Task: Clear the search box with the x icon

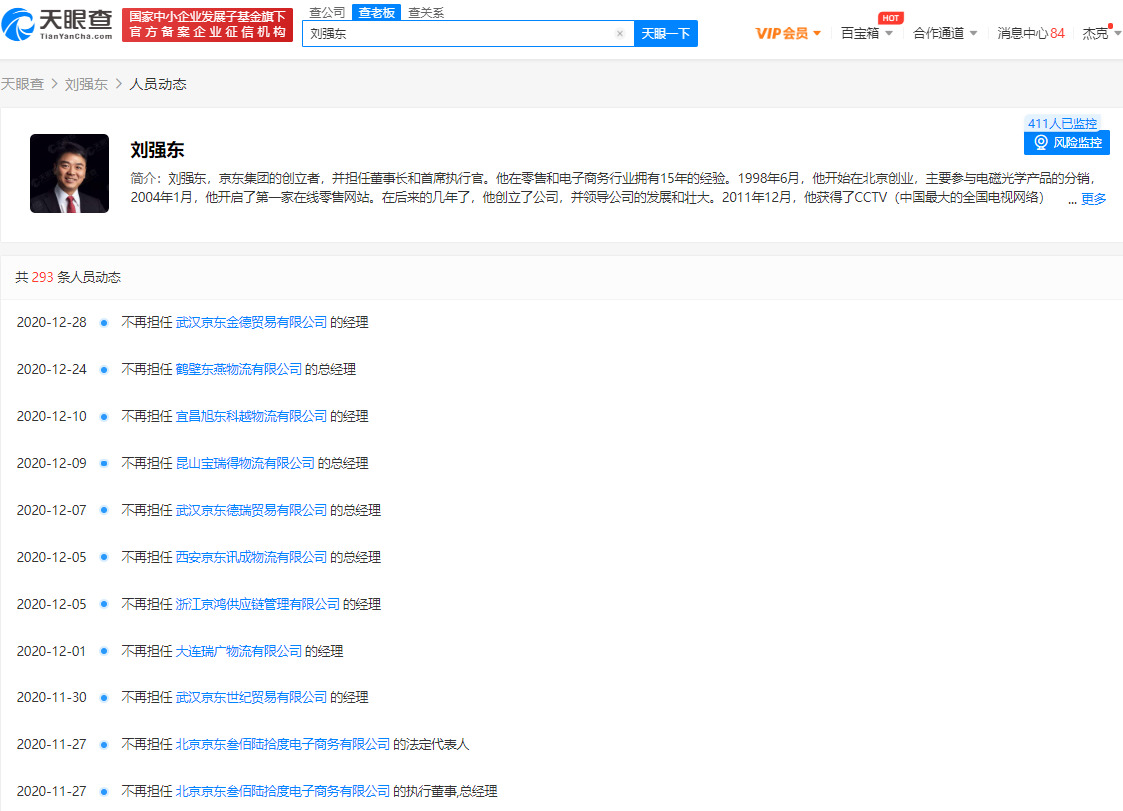Action: (x=620, y=34)
